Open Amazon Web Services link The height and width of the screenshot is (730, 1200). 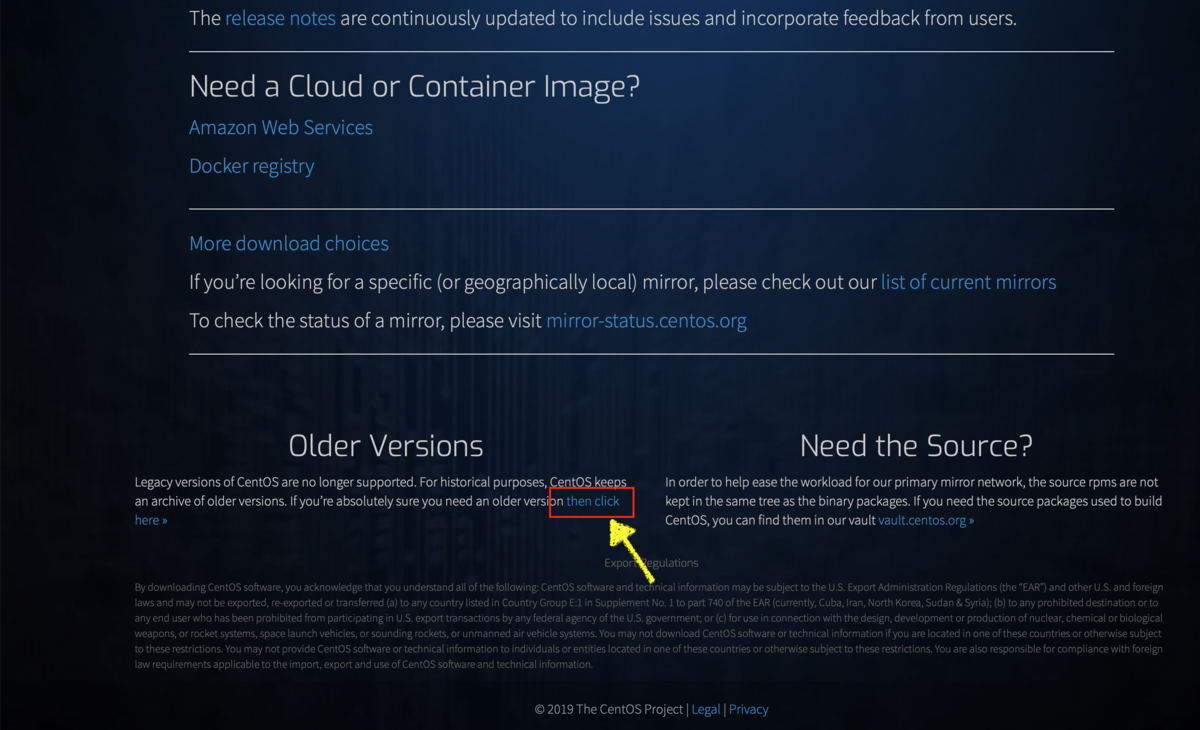(x=281, y=128)
